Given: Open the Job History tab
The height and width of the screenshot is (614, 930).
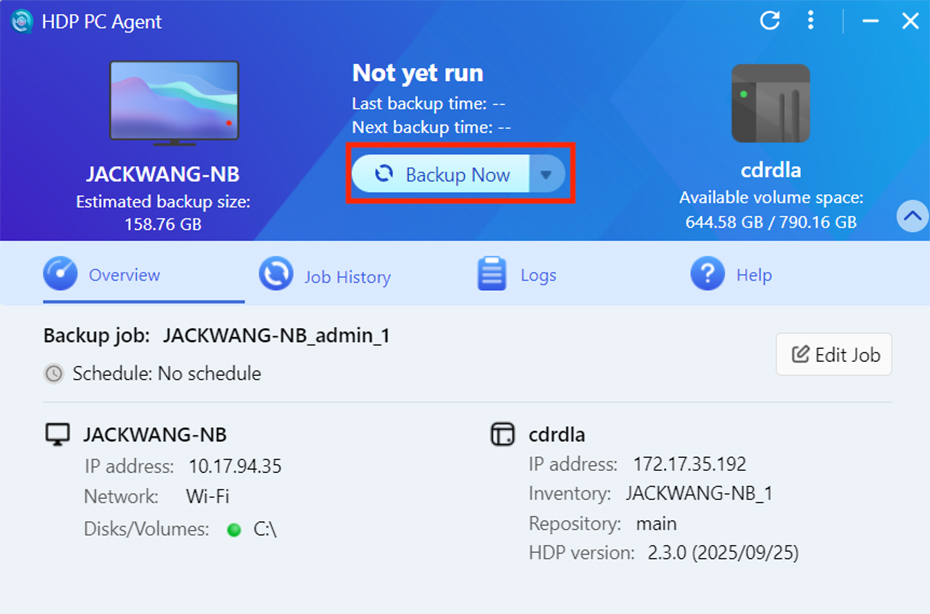Looking at the screenshot, I should [347, 277].
